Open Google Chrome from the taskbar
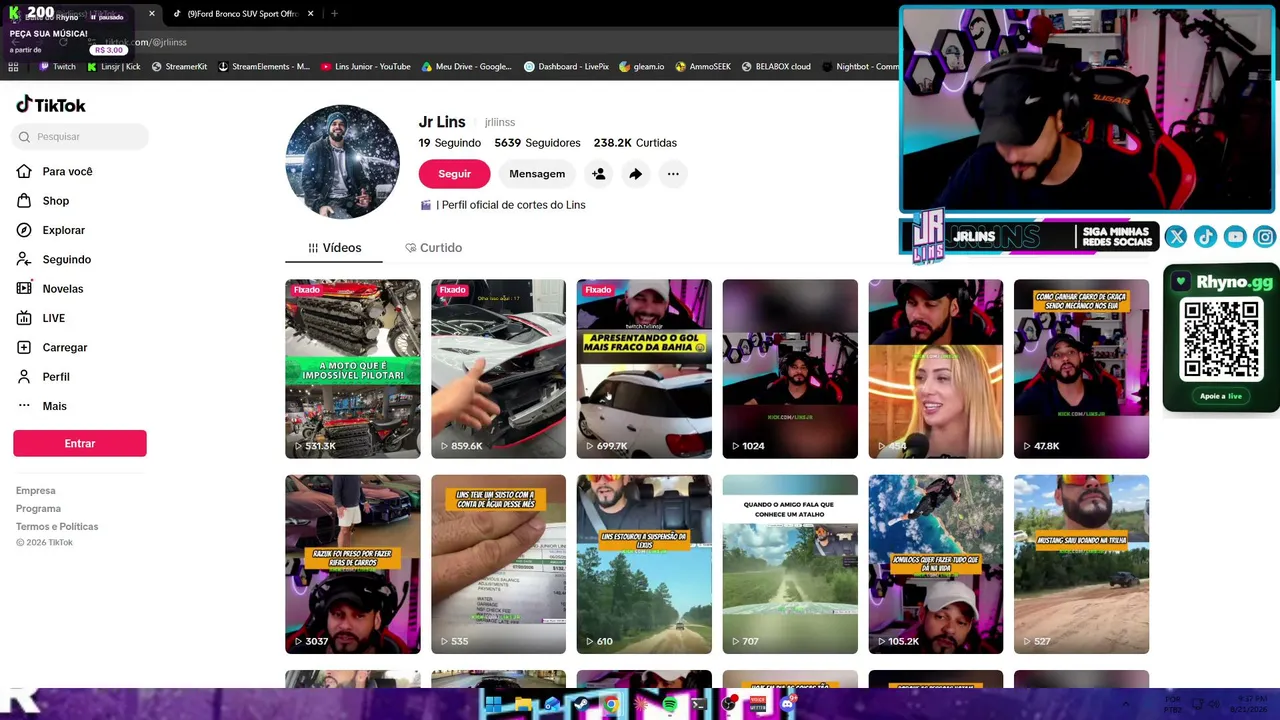 click(611, 705)
